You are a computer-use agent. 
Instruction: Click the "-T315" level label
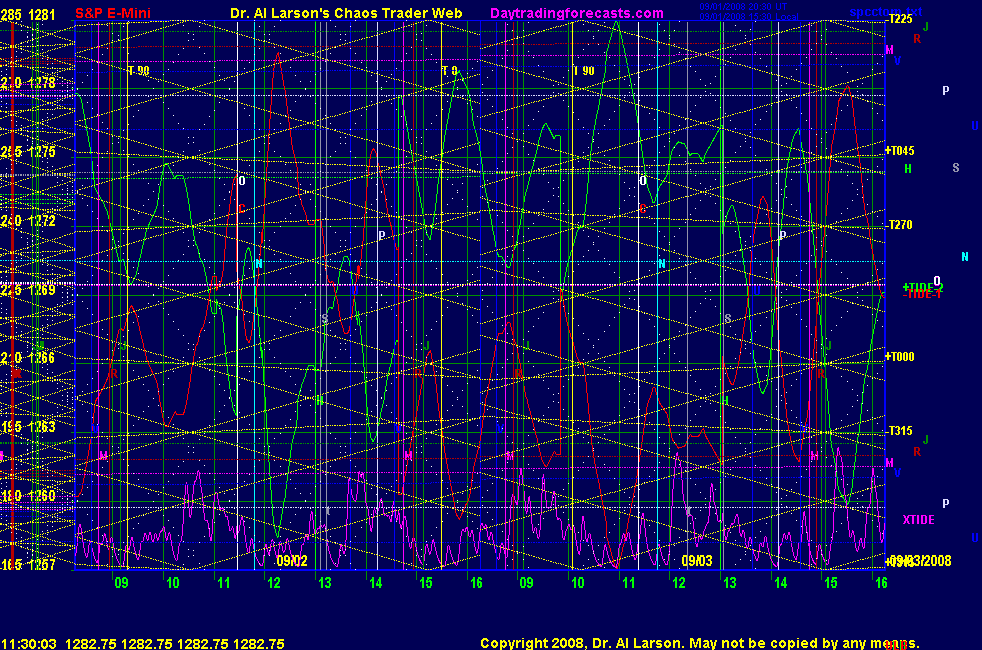coord(899,431)
